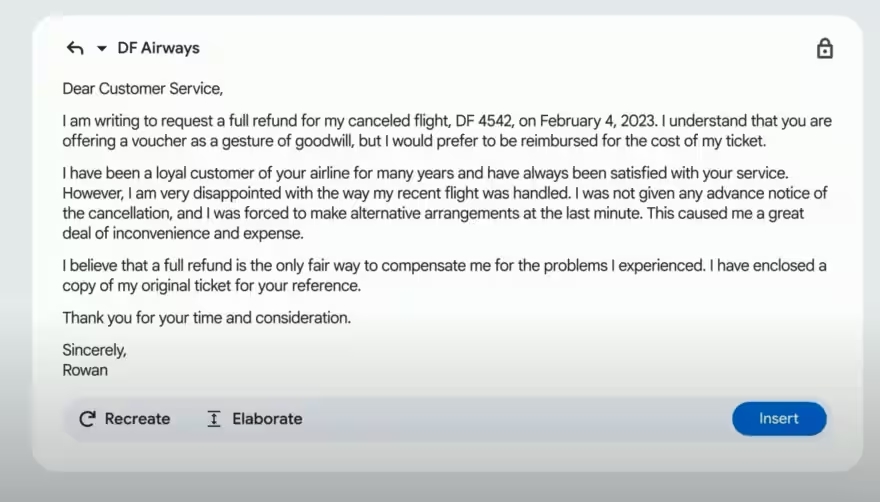
Task: Click inside the 'loyal customer' paragraph
Action: (x=300, y=175)
